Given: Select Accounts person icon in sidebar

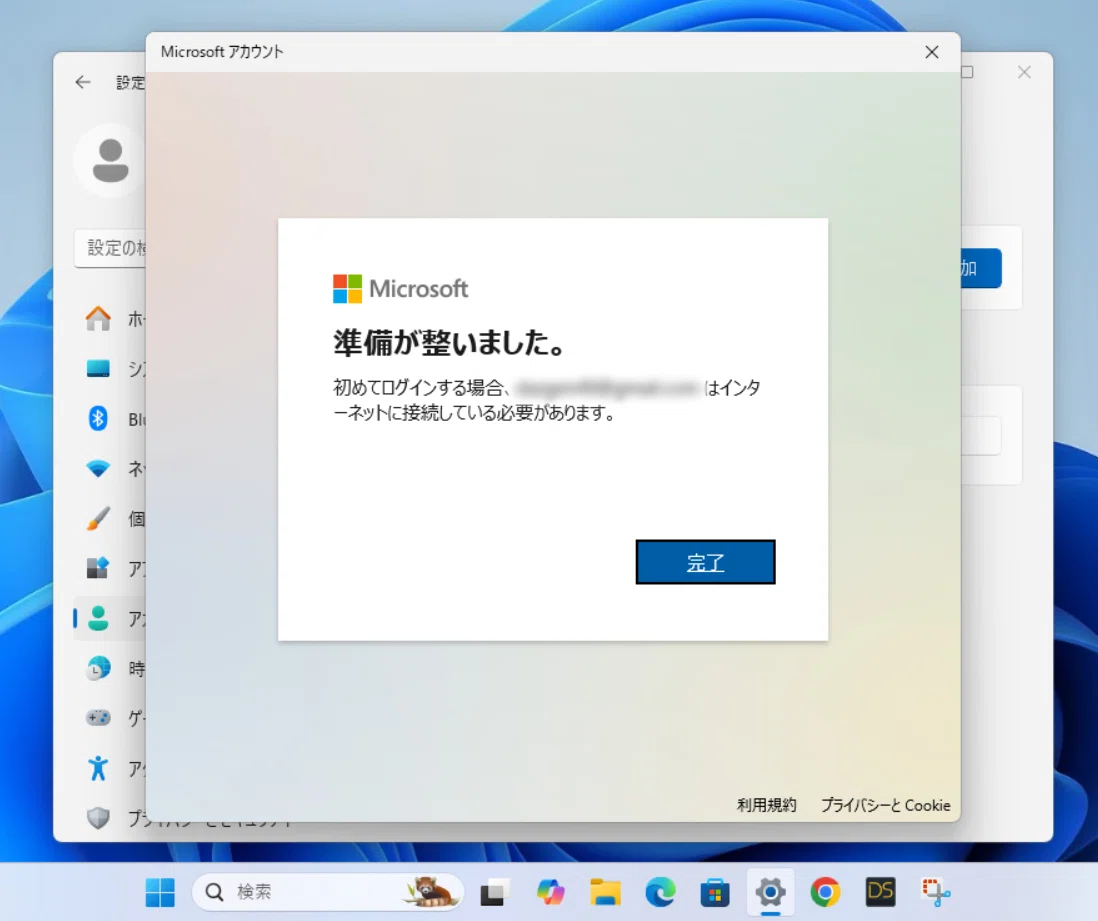Looking at the screenshot, I should [98, 618].
